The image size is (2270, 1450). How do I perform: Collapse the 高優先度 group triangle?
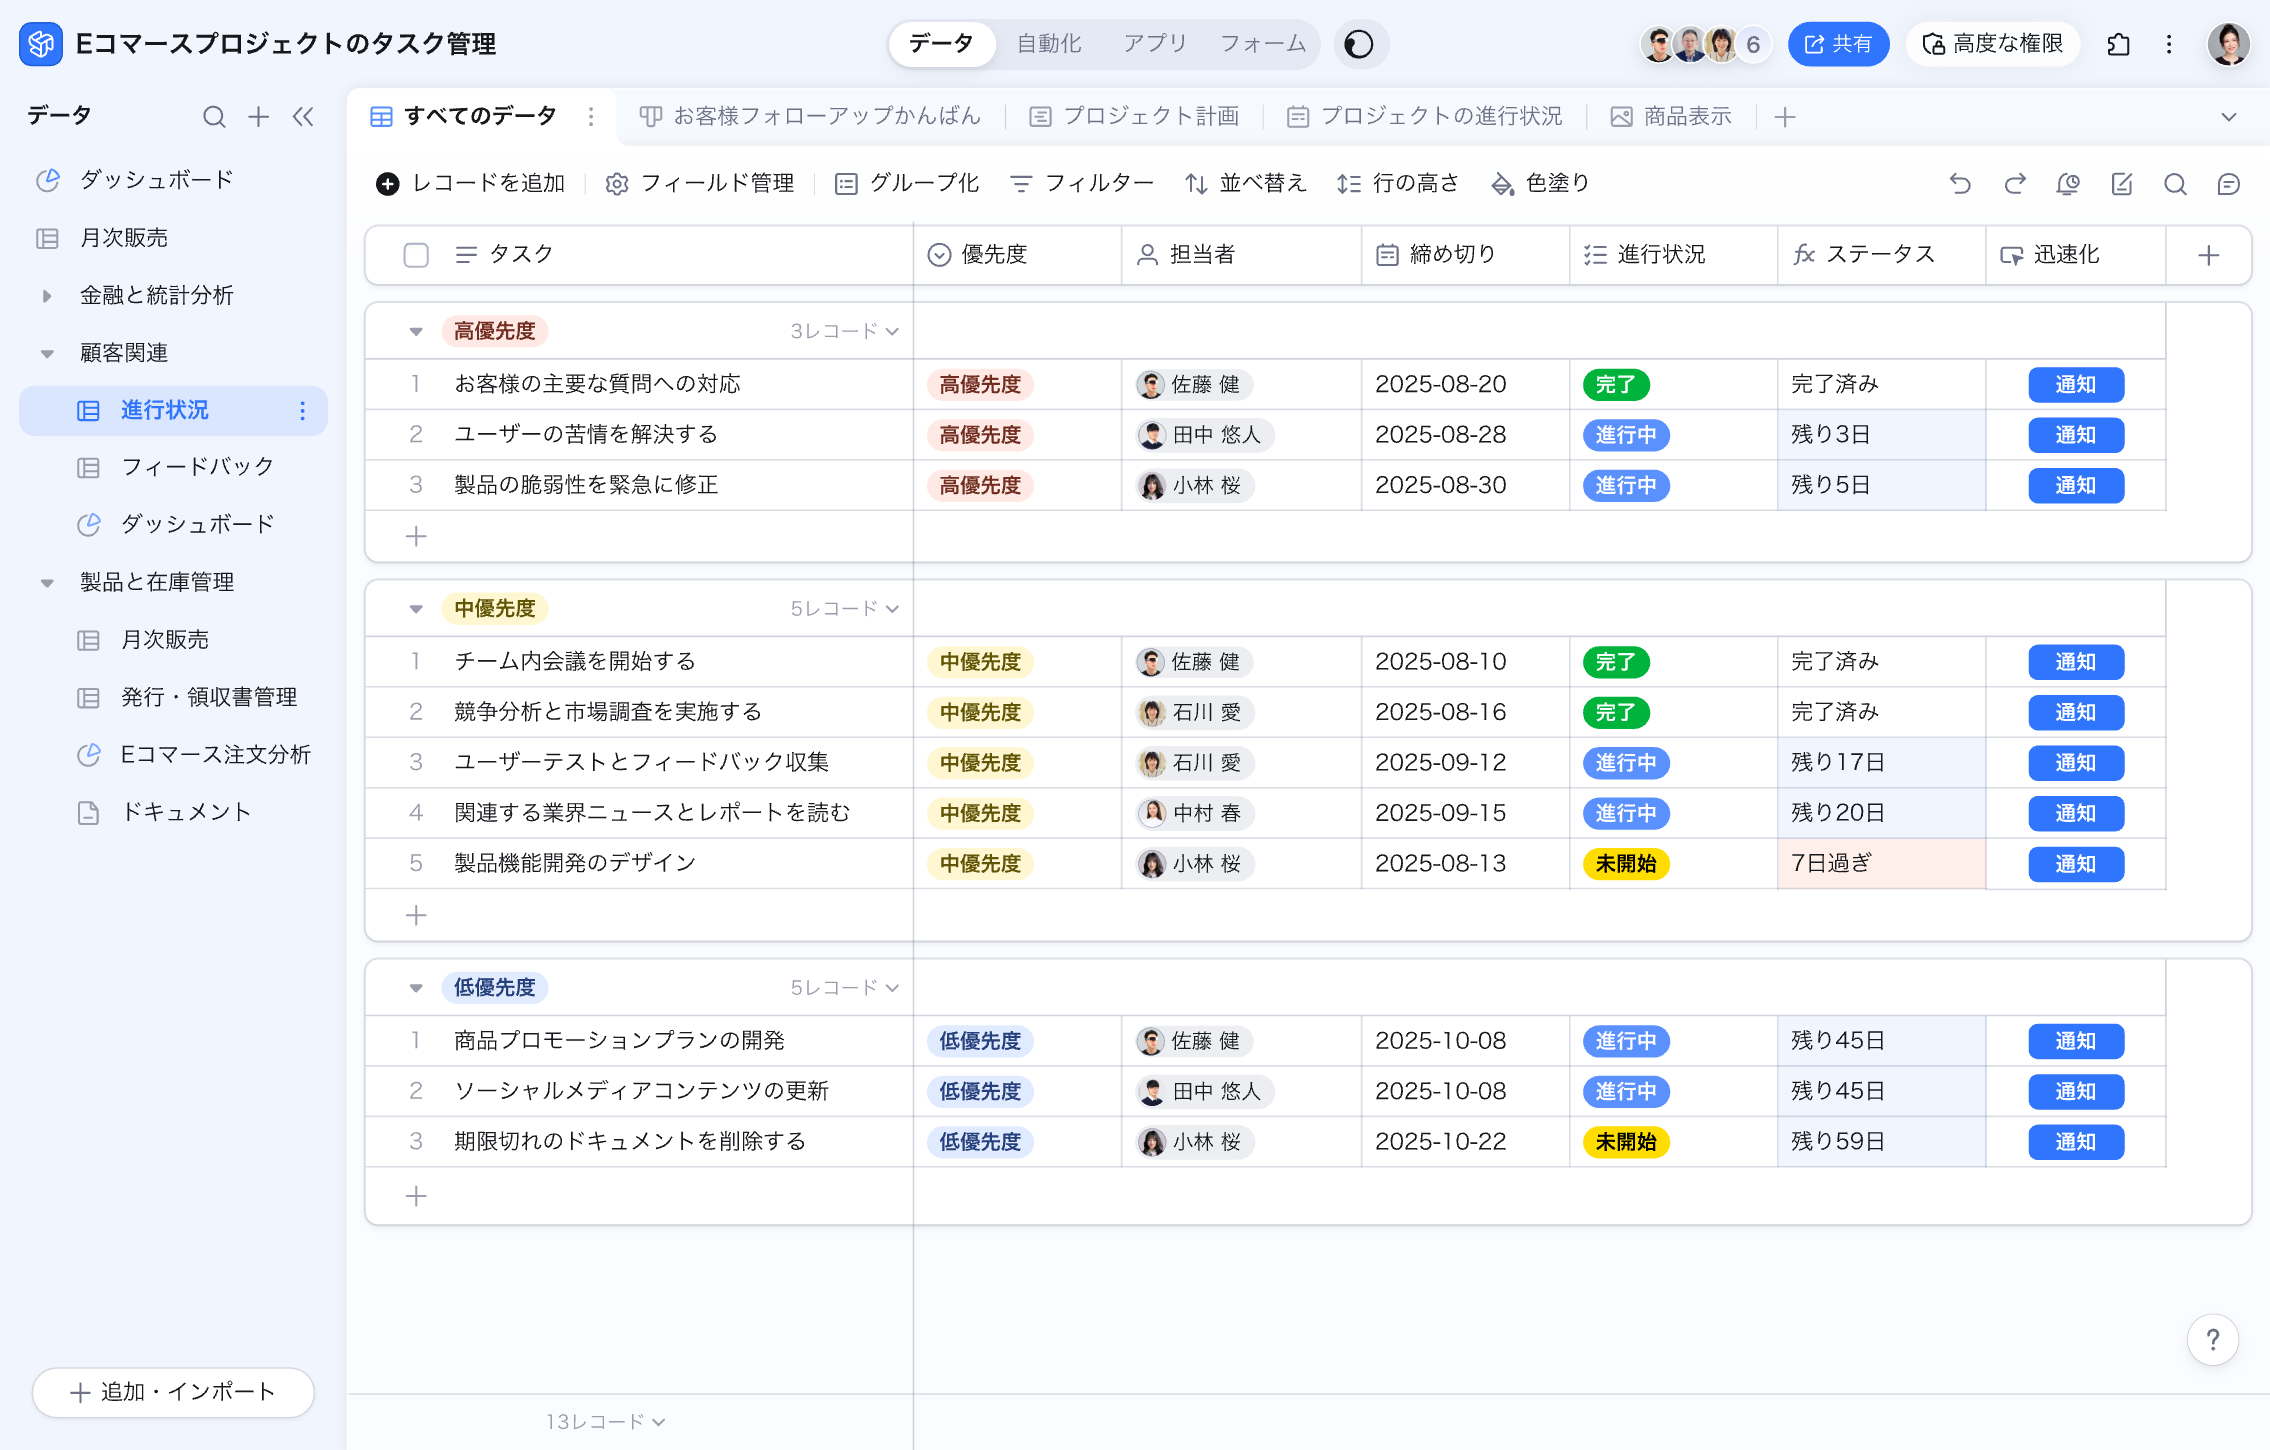tap(416, 332)
